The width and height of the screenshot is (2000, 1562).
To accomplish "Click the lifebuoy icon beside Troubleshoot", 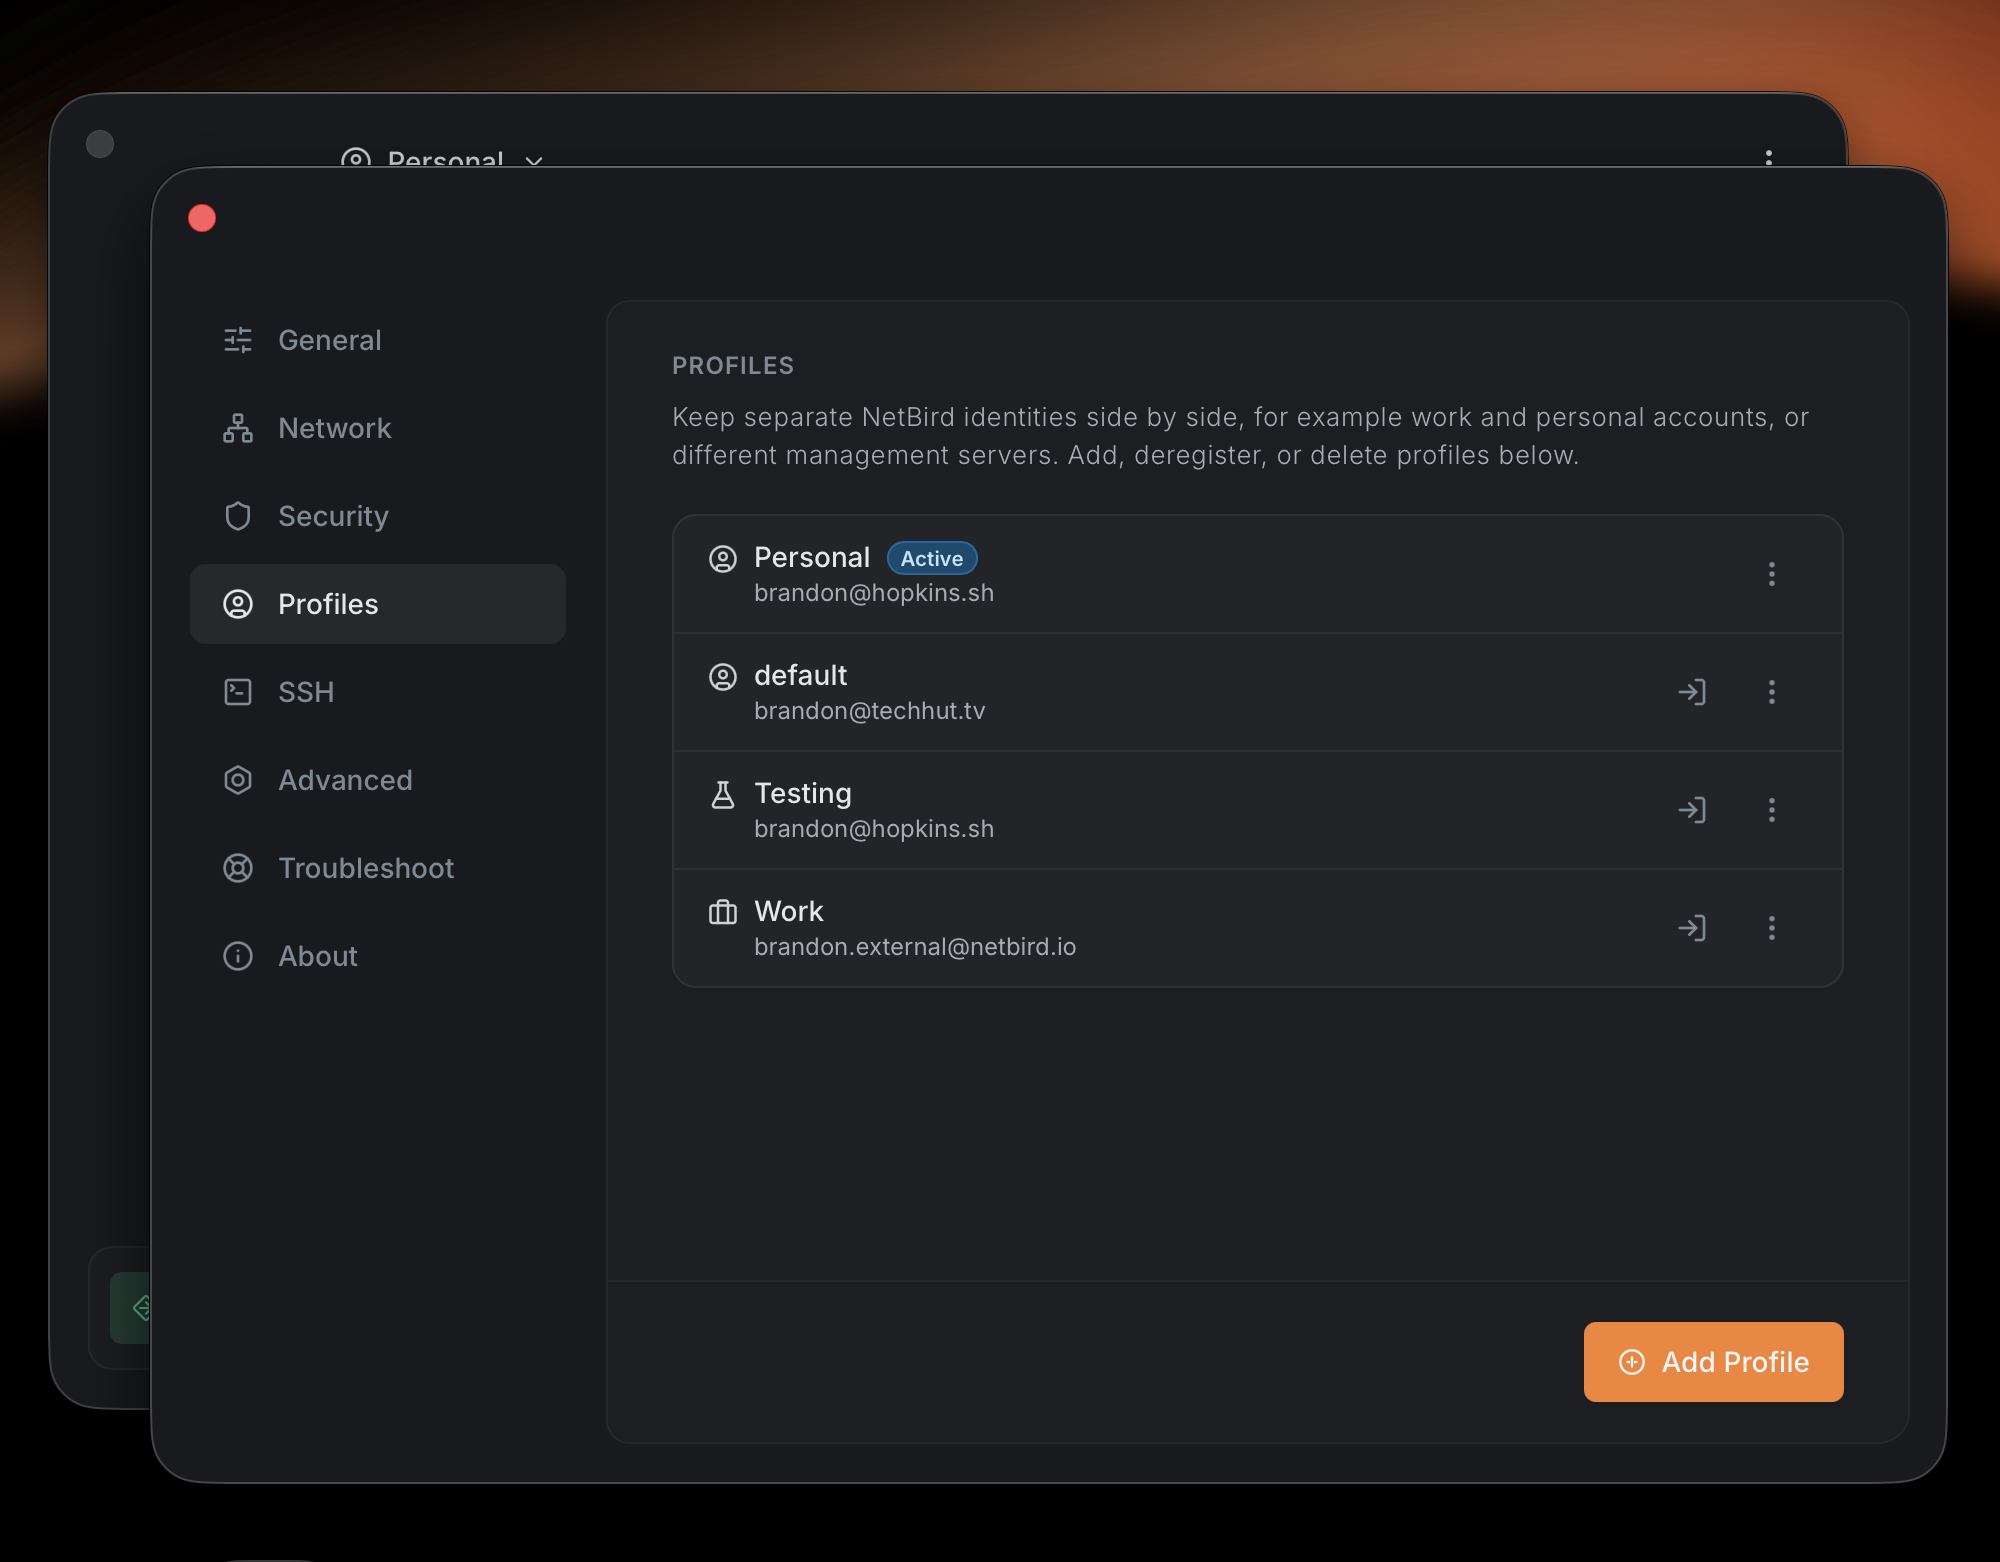I will click(x=238, y=868).
